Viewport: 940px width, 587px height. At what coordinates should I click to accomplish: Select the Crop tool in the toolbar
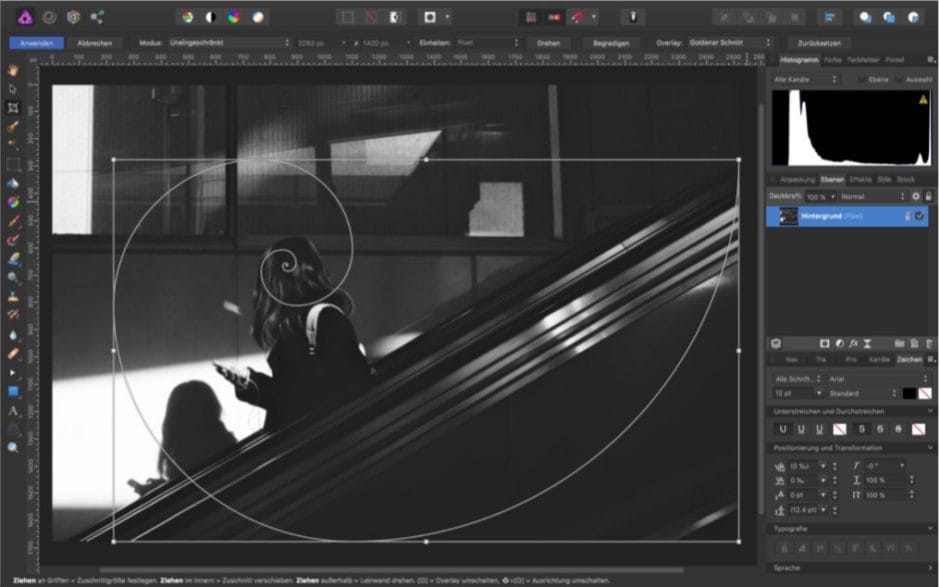click(13, 107)
